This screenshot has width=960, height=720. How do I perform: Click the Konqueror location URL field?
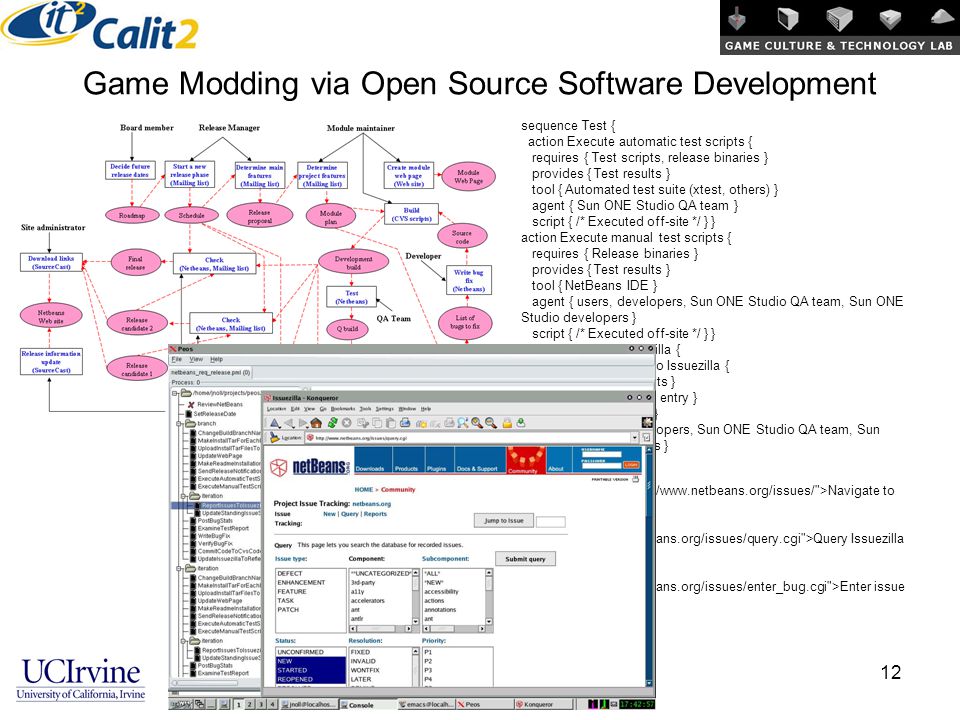(x=471, y=438)
